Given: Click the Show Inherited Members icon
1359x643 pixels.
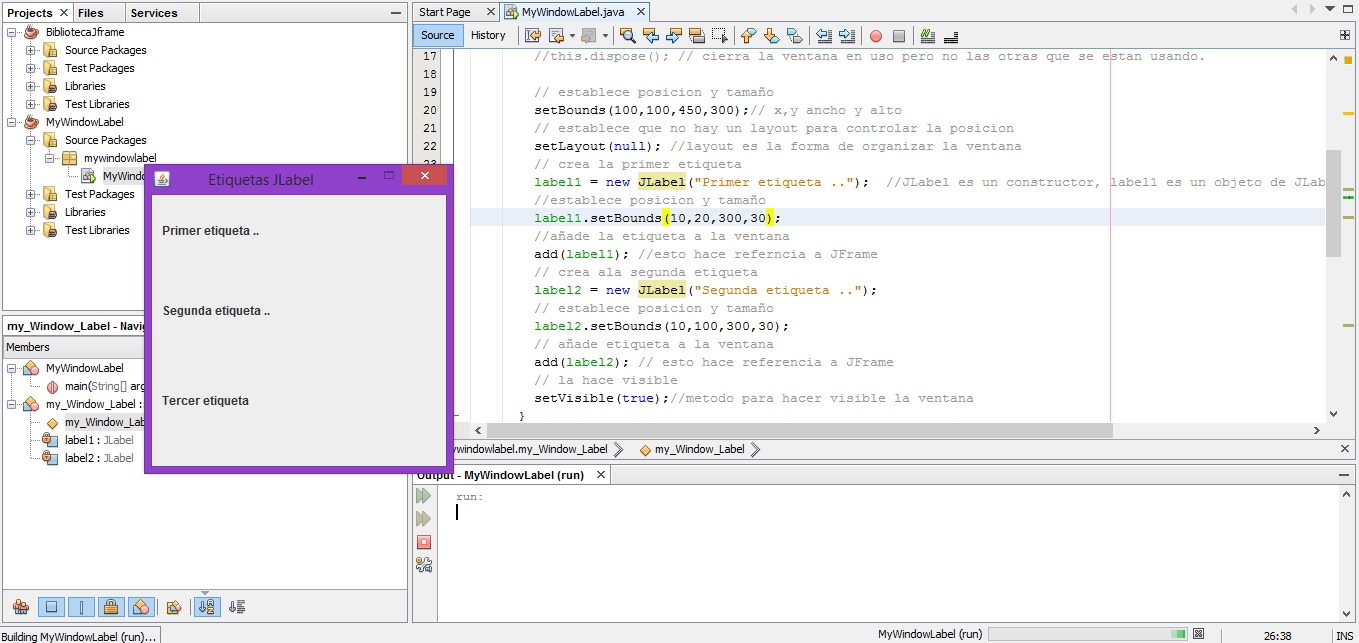Looking at the screenshot, I should coord(20,607).
